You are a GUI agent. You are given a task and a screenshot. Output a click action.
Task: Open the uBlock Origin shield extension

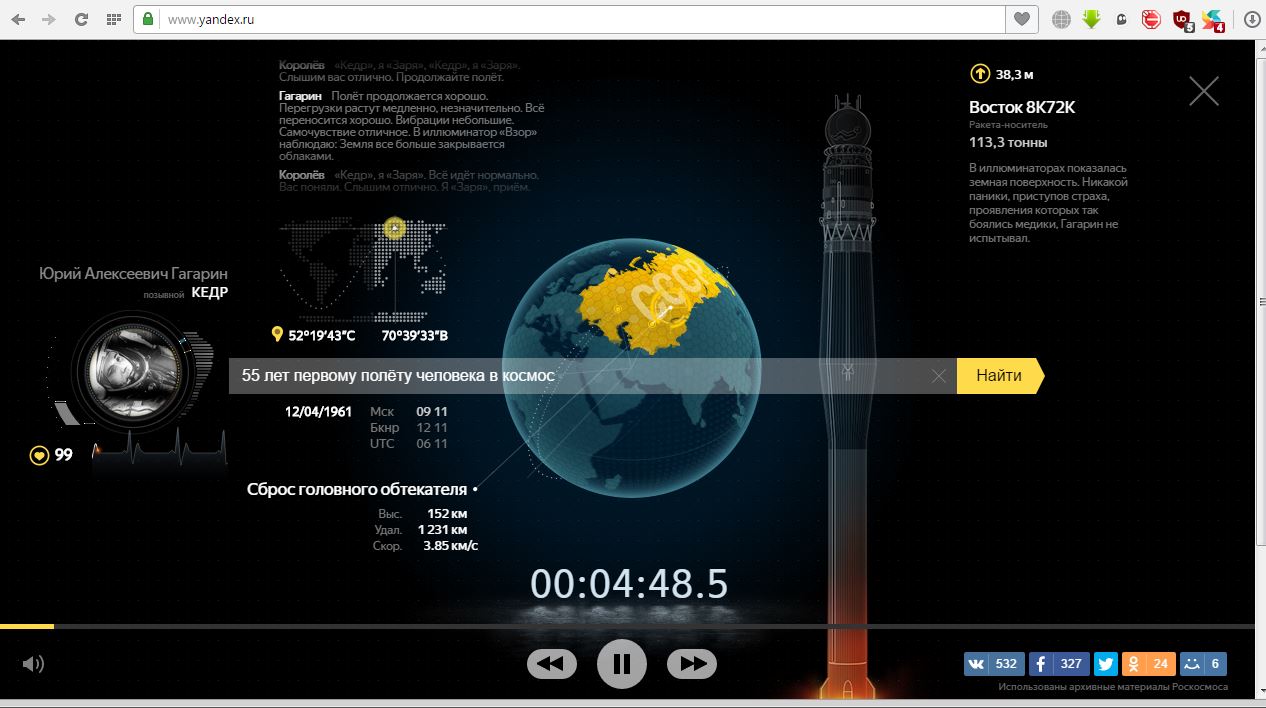1183,19
